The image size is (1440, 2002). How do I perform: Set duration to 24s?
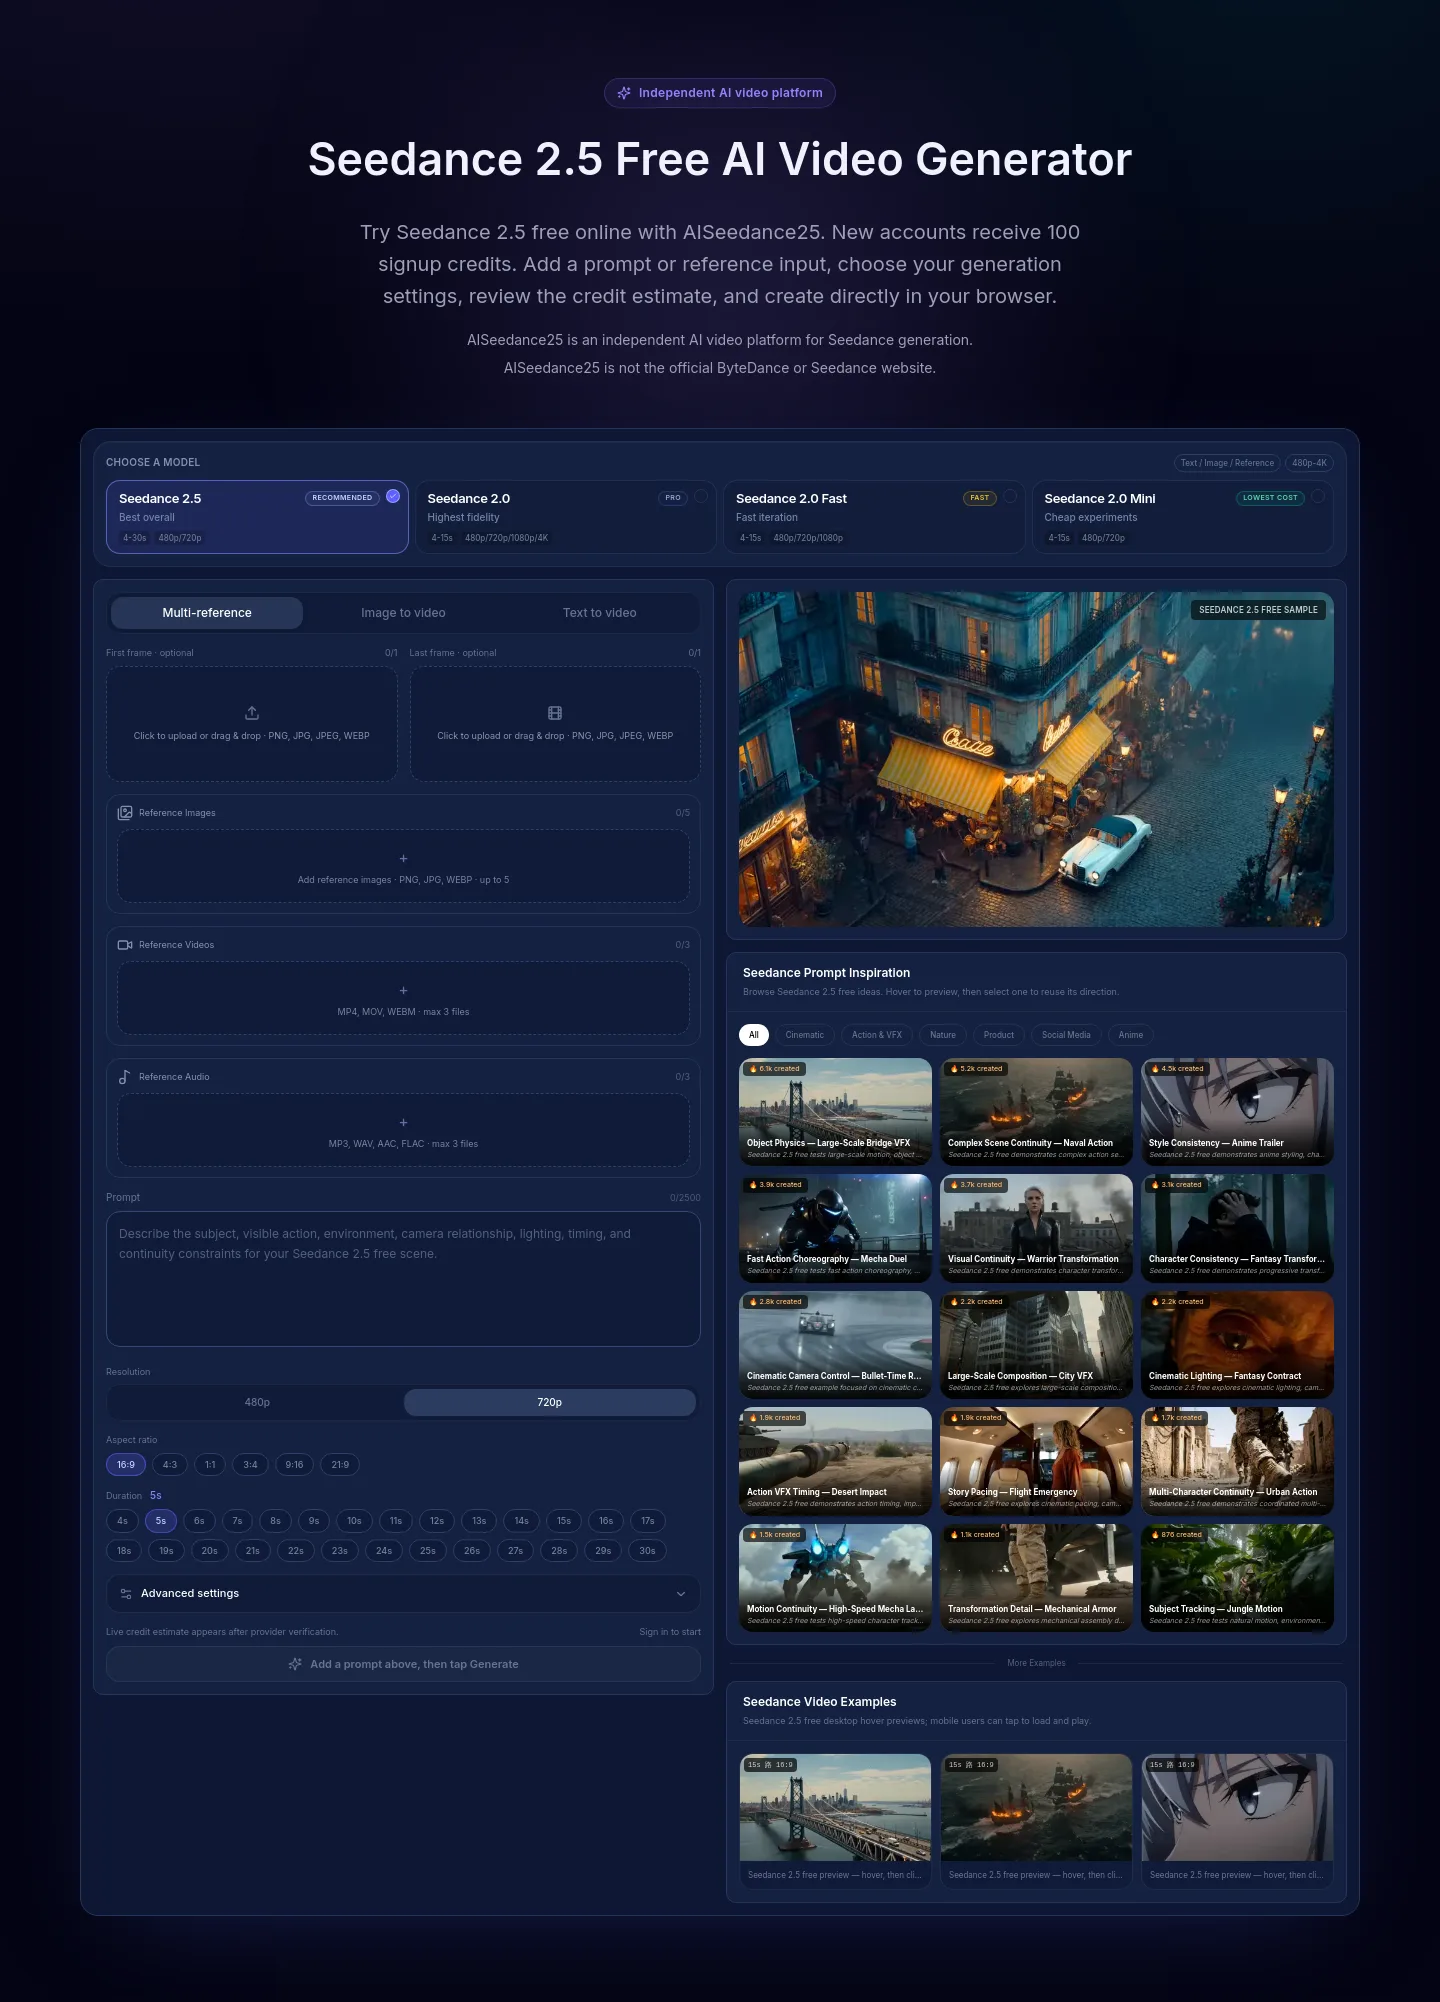tap(384, 1551)
